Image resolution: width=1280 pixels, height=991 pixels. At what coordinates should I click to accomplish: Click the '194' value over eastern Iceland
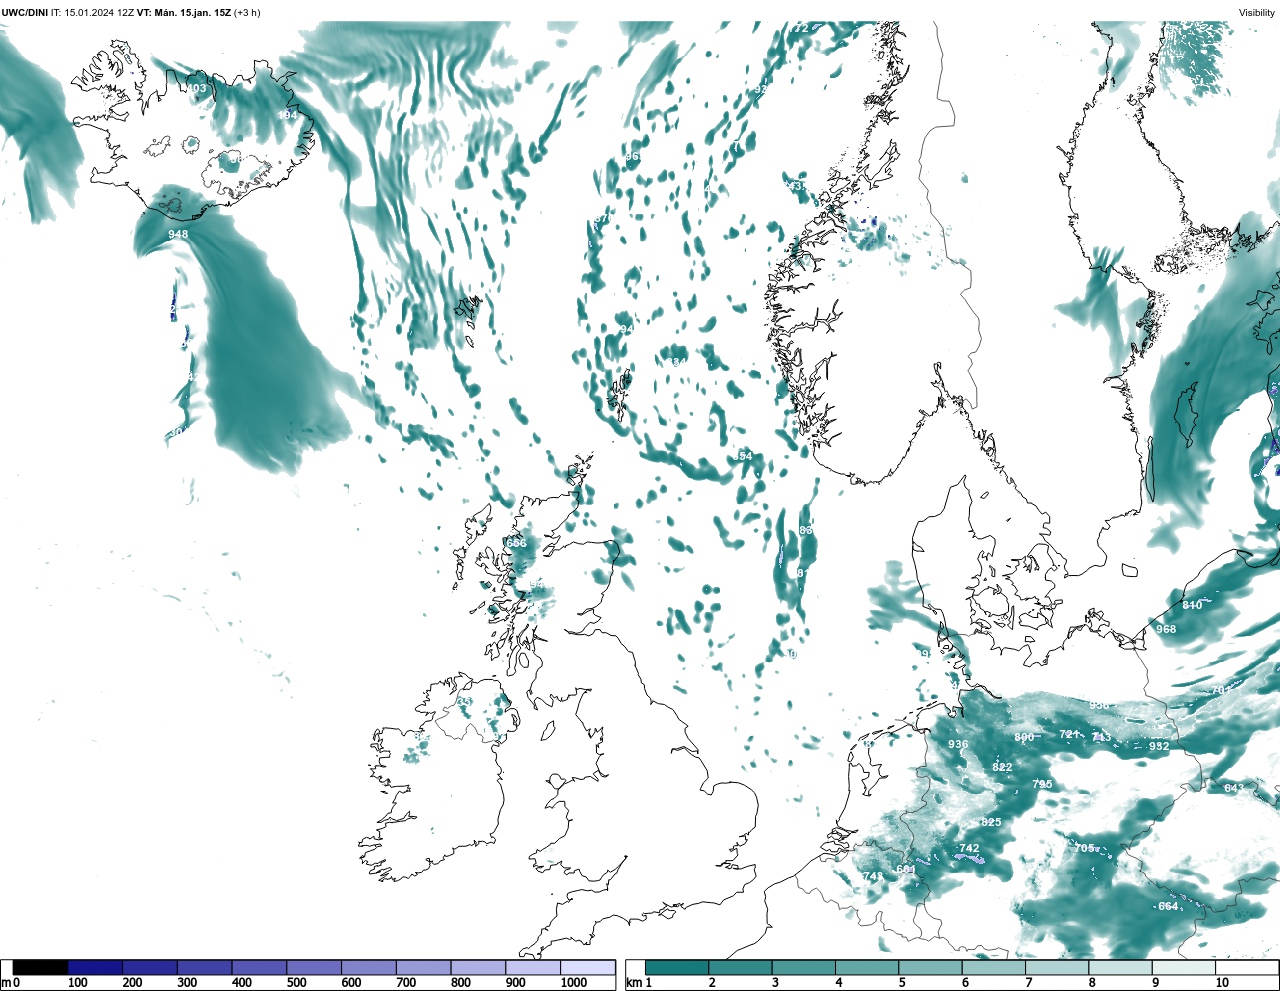pyautogui.click(x=287, y=115)
